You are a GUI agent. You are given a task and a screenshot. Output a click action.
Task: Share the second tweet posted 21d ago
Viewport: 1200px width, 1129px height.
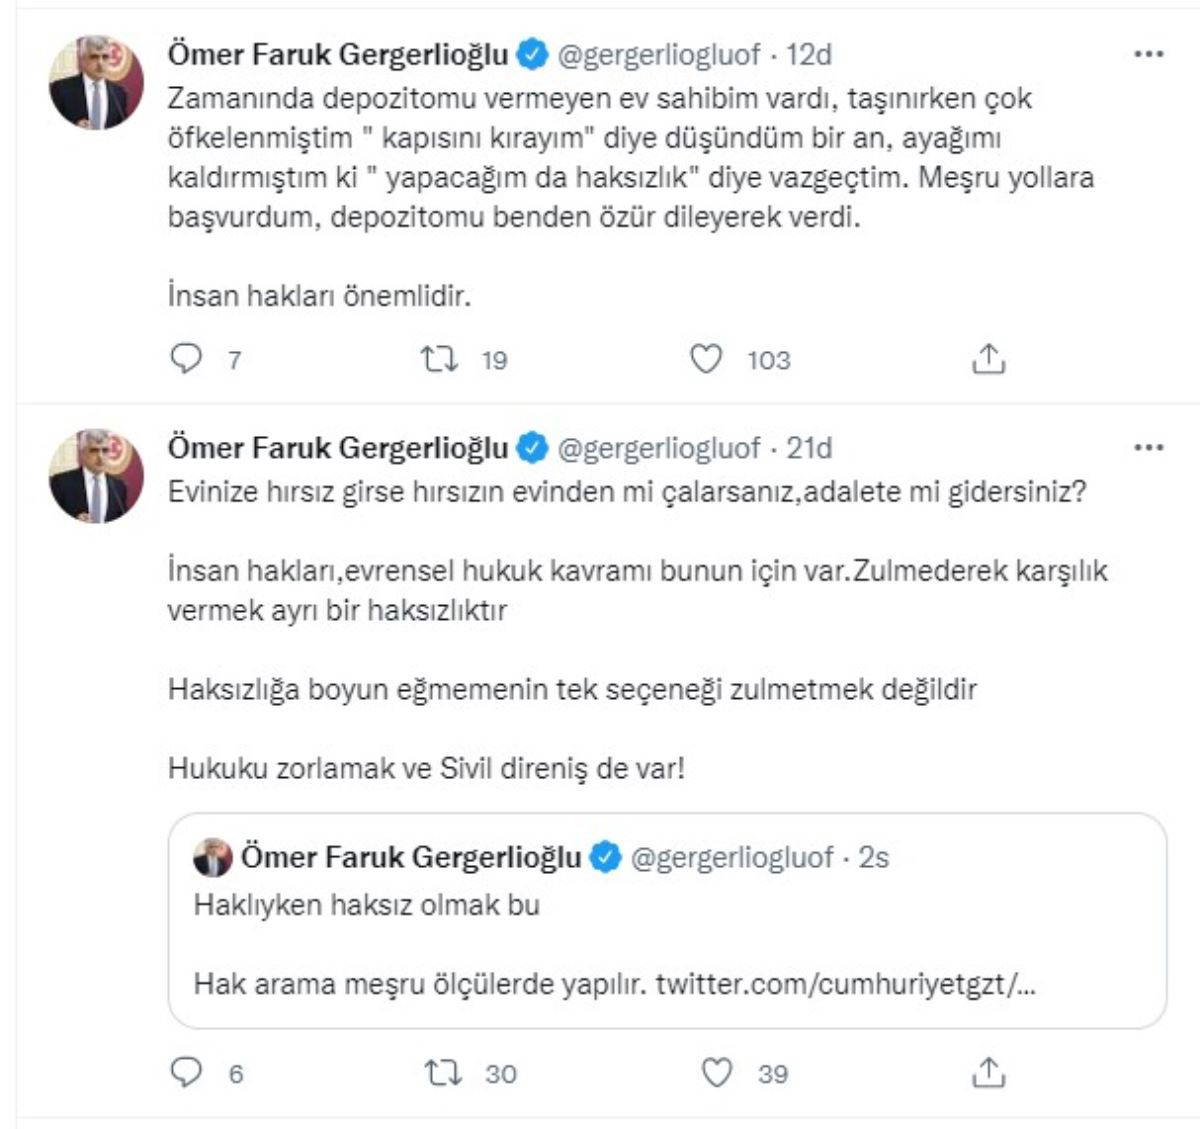(x=988, y=1073)
